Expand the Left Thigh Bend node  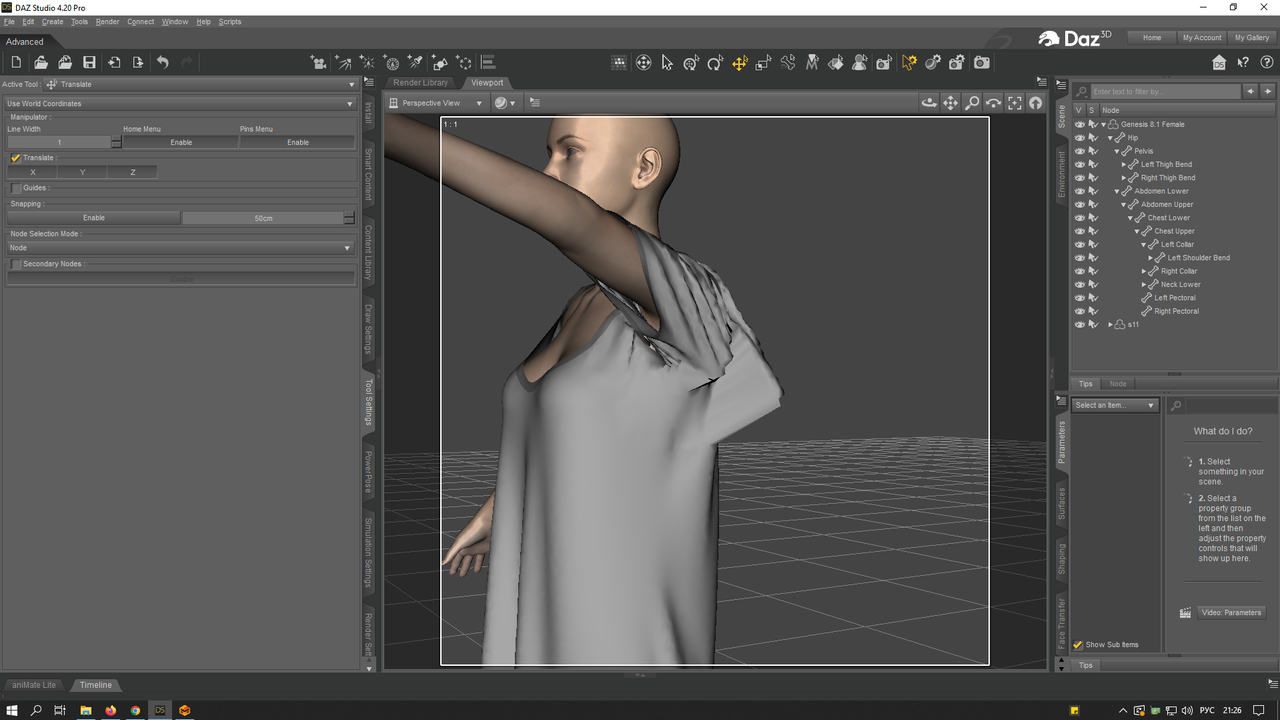coord(1124,165)
